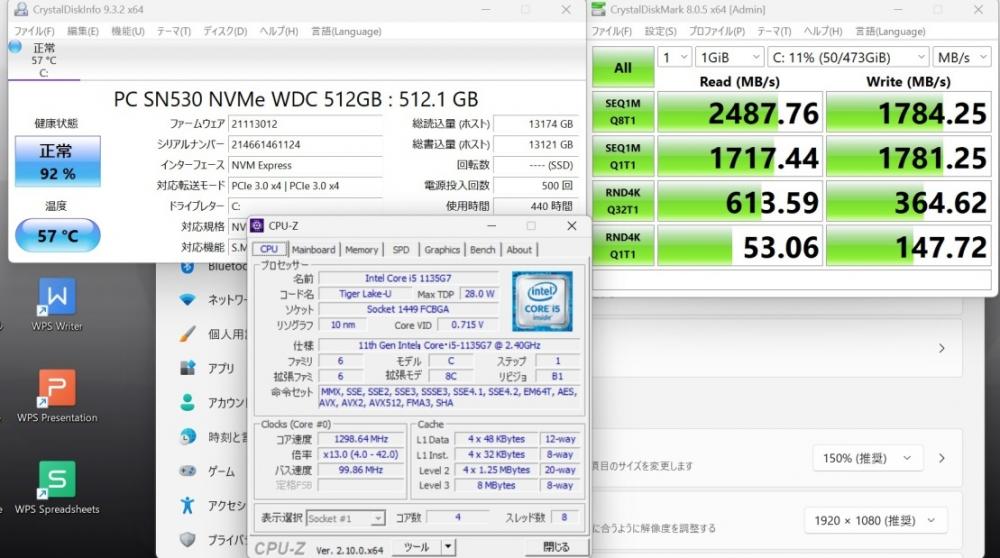Viewport: 1000px width, 558px height.
Task: Click the CrystalDiskMark title bar icon
Action: 599,10
